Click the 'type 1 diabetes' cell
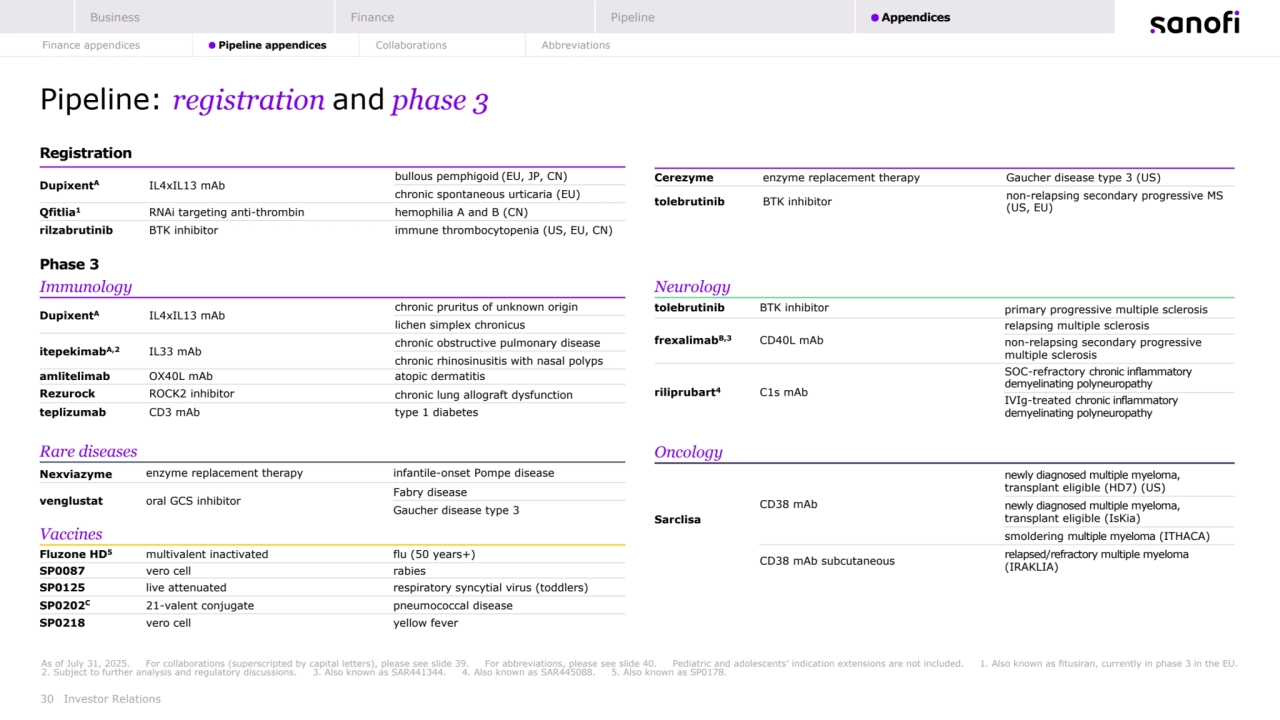Viewport: 1280px width, 720px height. 436,412
